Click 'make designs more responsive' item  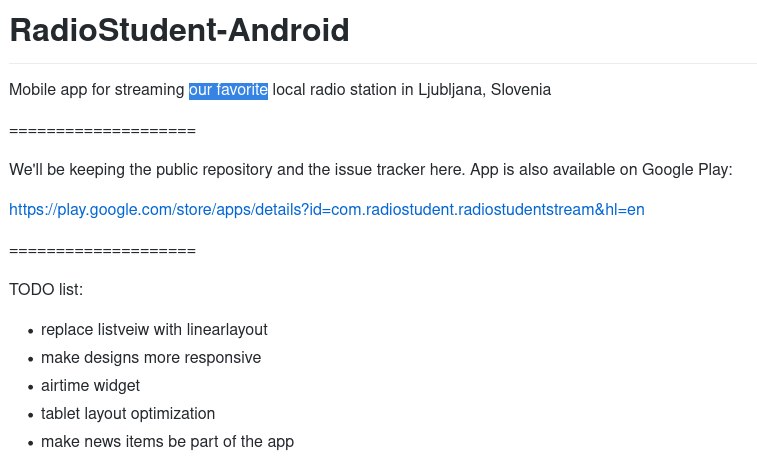click(151, 358)
